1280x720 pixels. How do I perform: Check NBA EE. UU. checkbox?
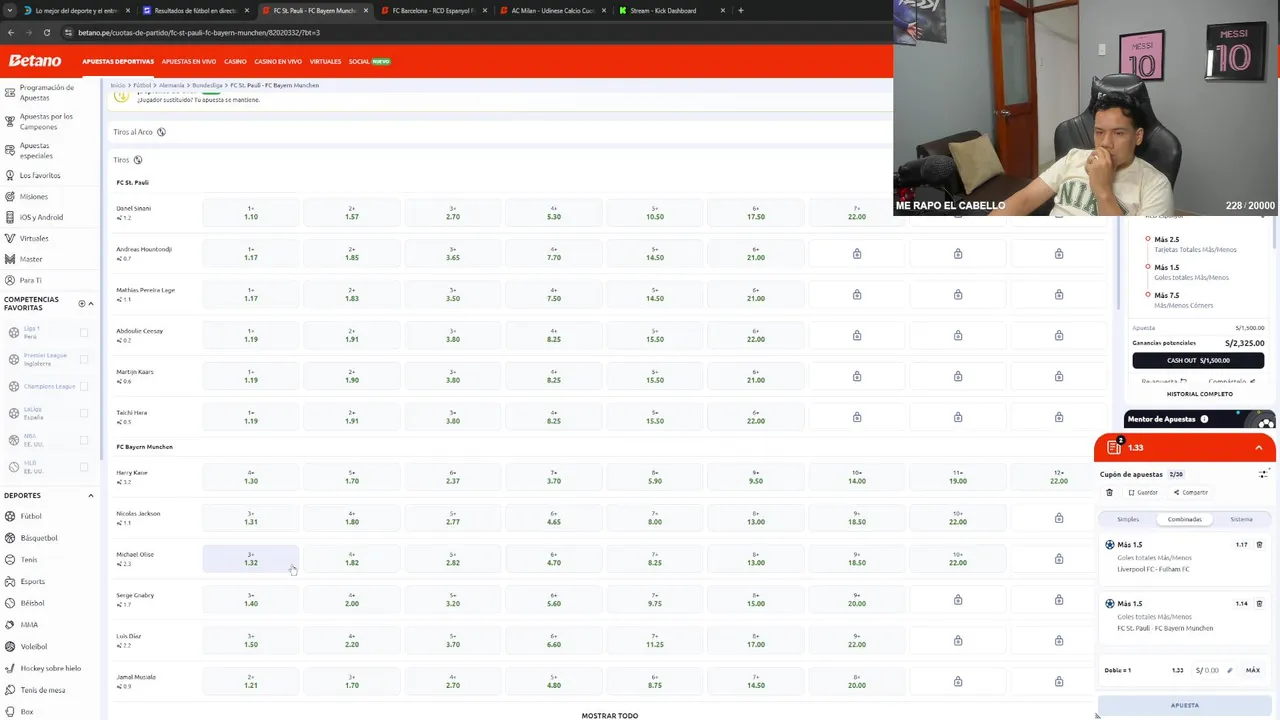pyautogui.click(x=83, y=440)
